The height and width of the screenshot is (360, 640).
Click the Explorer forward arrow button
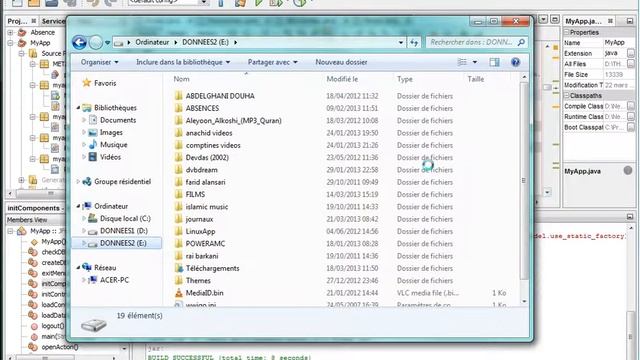point(96,42)
